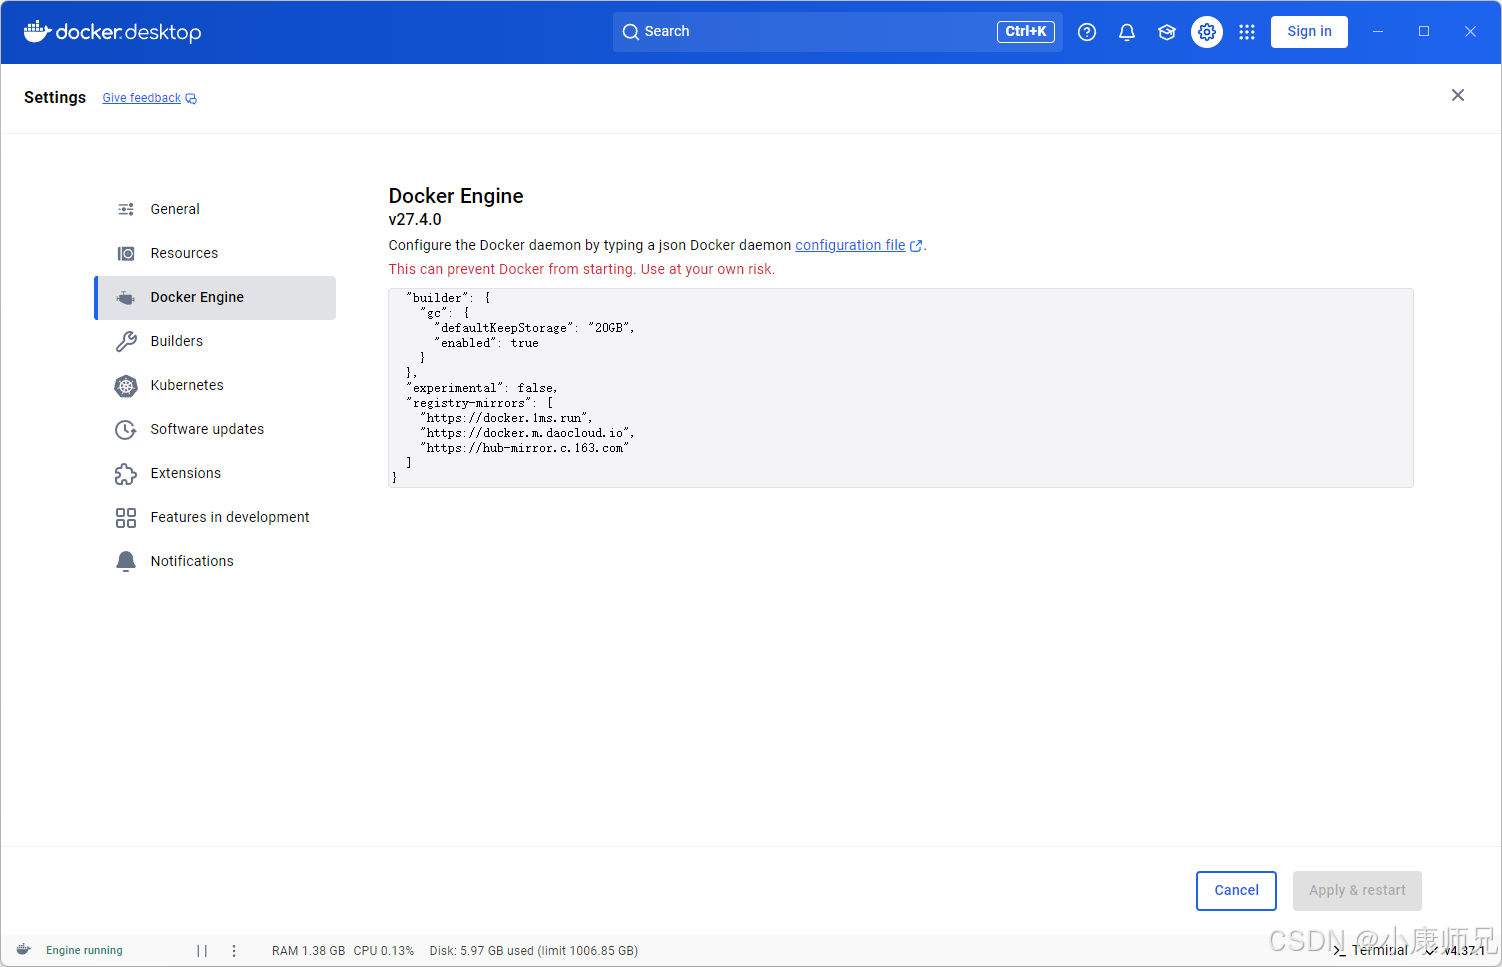Open the help question mark icon

(1087, 32)
